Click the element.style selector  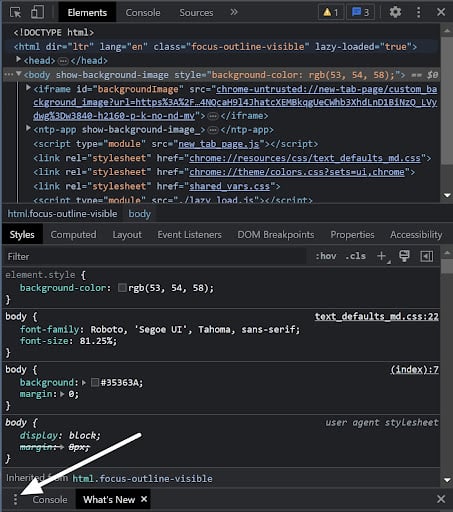(x=40, y=275)
